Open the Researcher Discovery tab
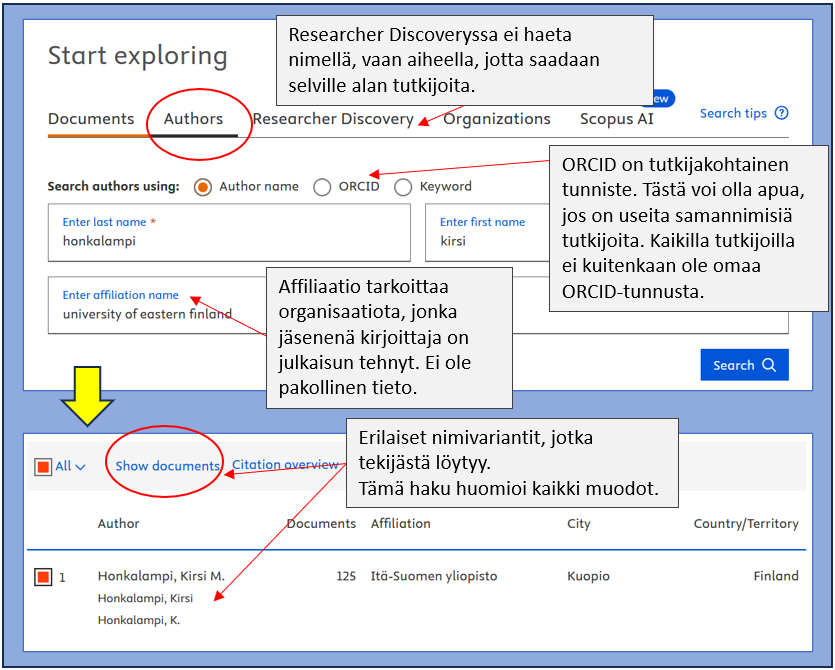Viewport: 835px width, 670px height. [333, 119]
